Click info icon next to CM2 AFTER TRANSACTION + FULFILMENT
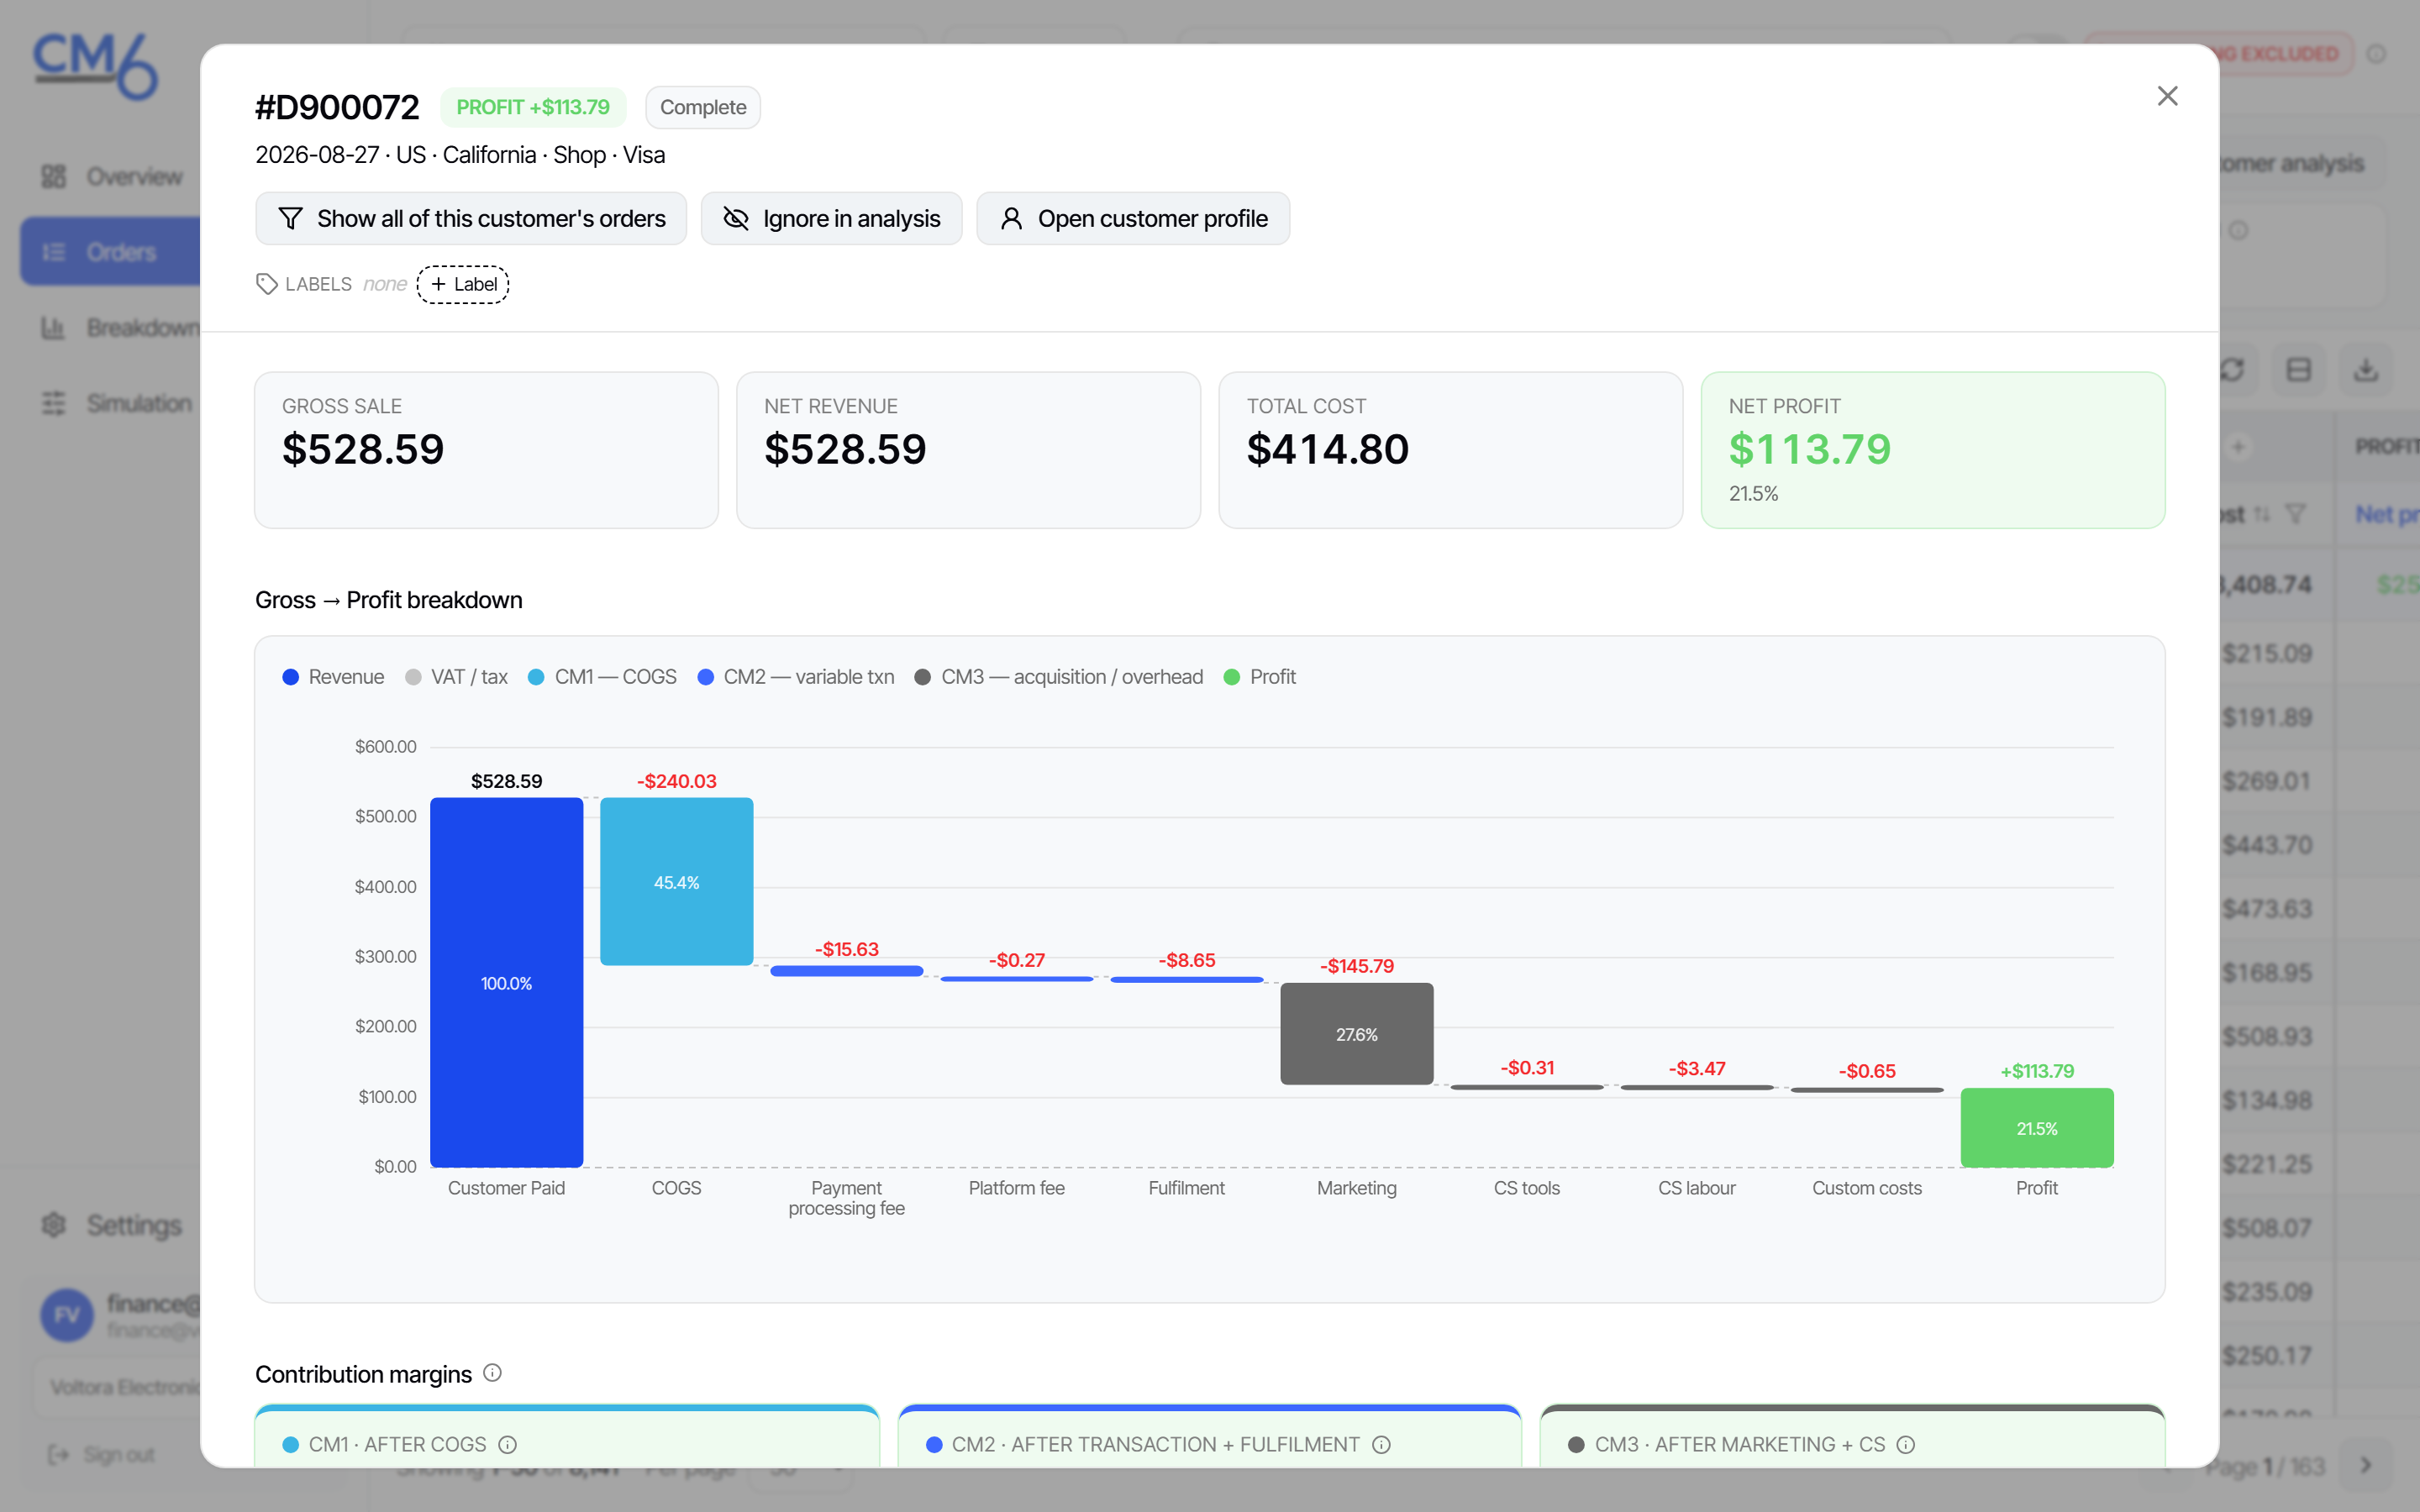The width and height of the screenshot is (2420, 1512). pyautogui.click(x=1381, y=1444)
